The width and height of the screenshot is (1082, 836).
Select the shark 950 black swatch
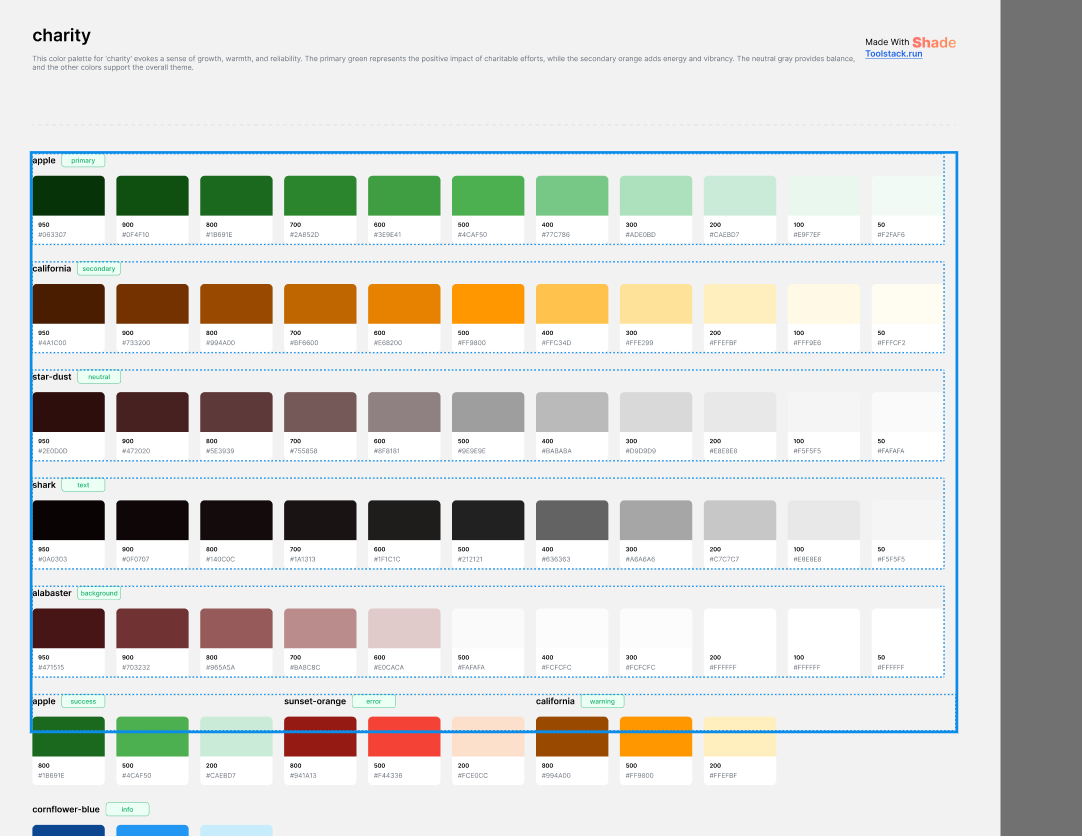(68, 521)
